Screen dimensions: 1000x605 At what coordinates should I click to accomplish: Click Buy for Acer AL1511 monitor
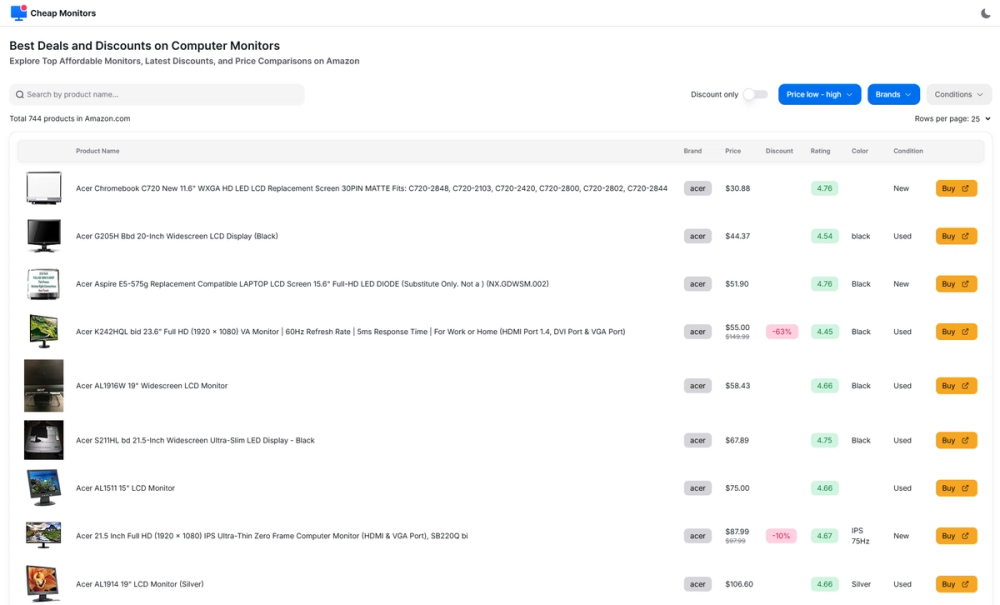click(956, 488)
